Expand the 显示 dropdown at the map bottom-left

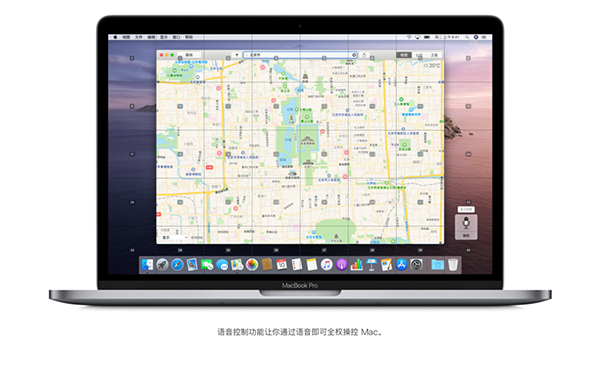tap(175, 238)
